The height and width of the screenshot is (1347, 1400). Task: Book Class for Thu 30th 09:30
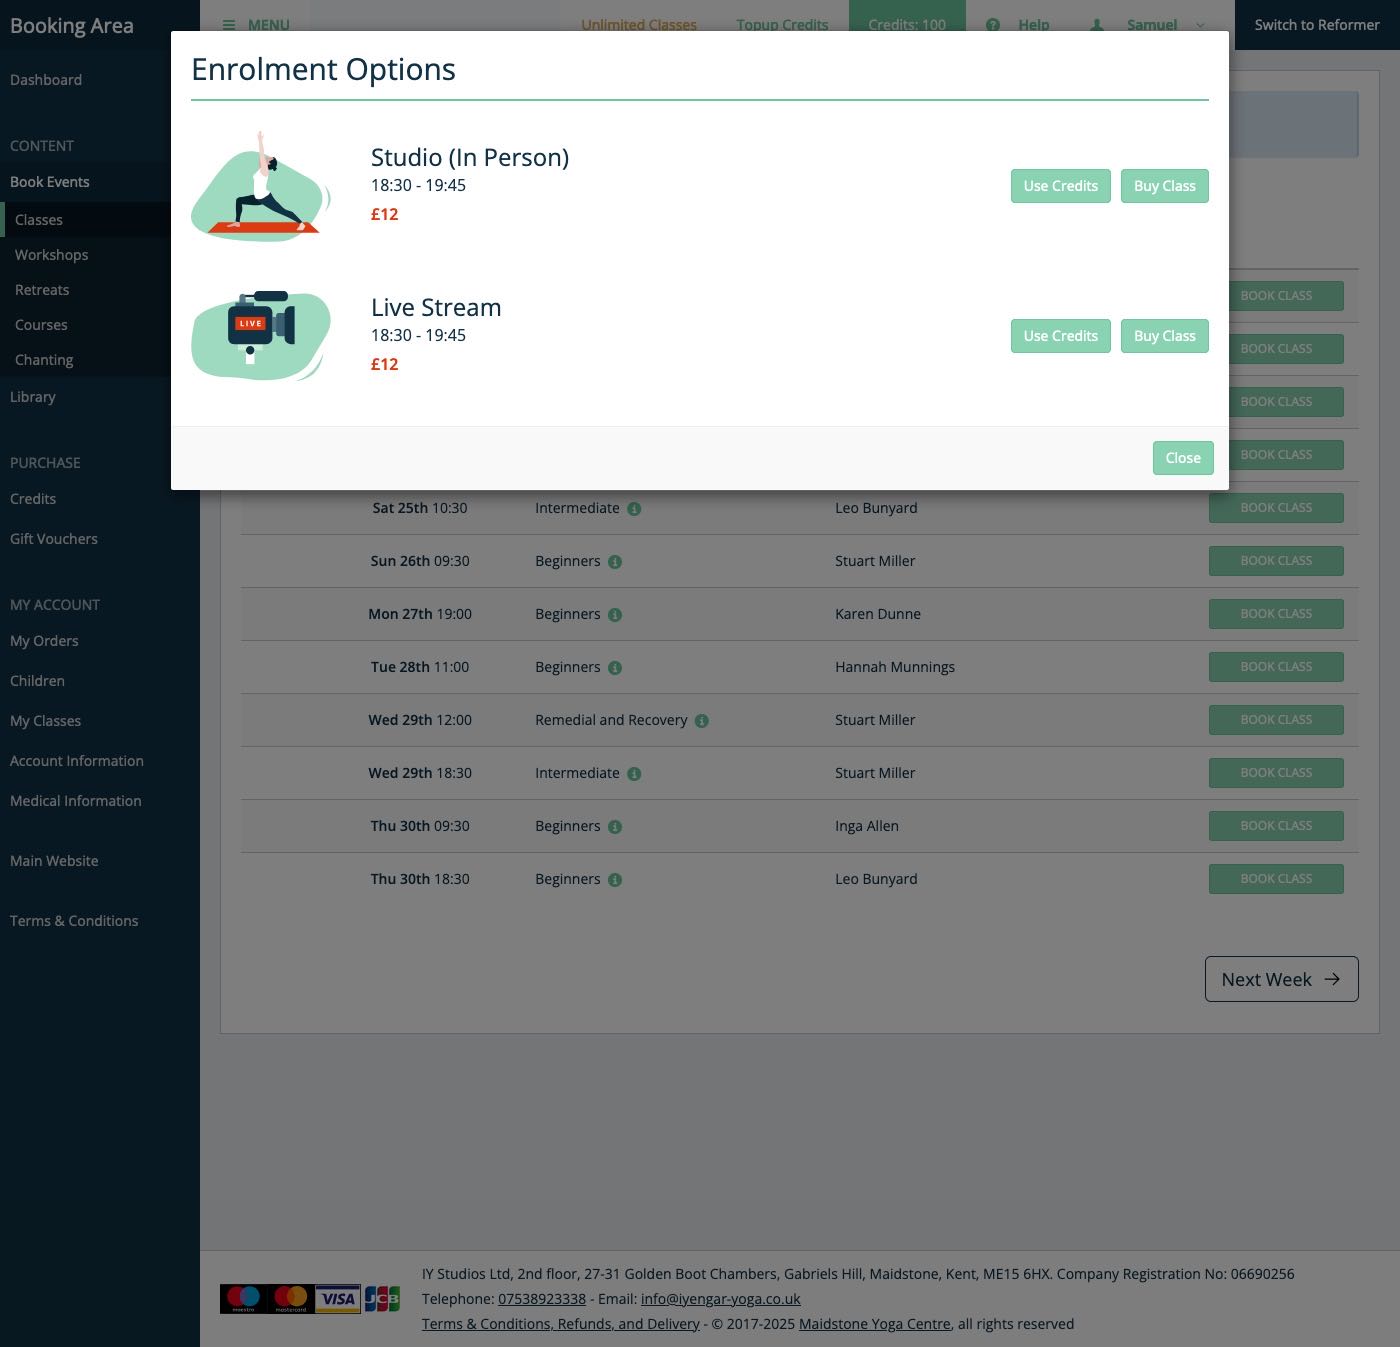point(1276,826)
